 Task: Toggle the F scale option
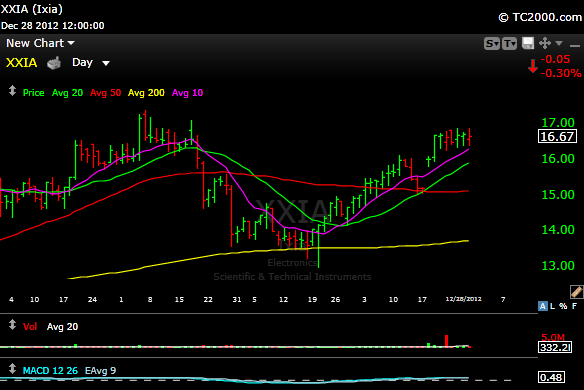574,306
